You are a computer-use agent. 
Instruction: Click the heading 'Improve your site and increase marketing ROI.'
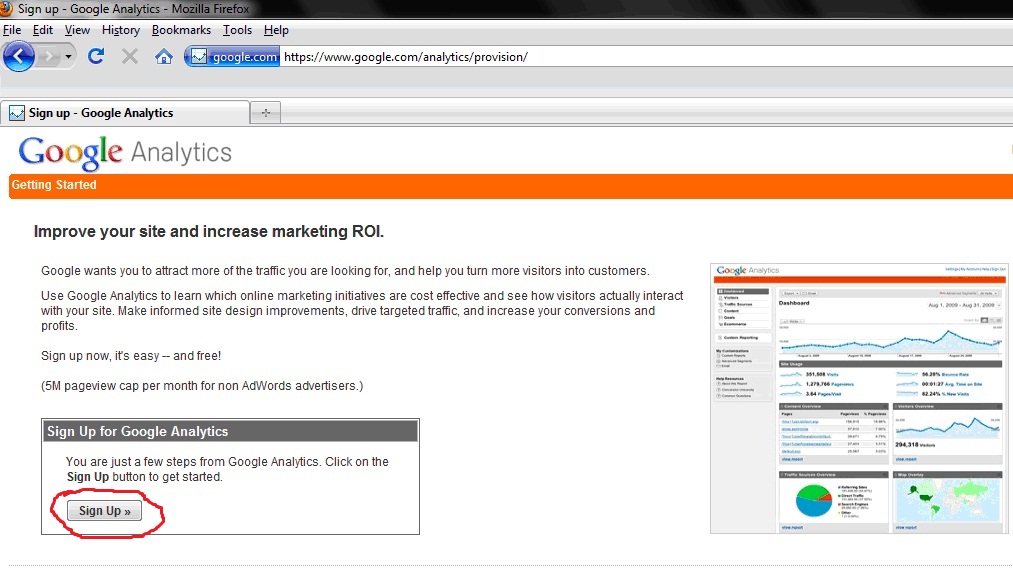coord(209,231)
